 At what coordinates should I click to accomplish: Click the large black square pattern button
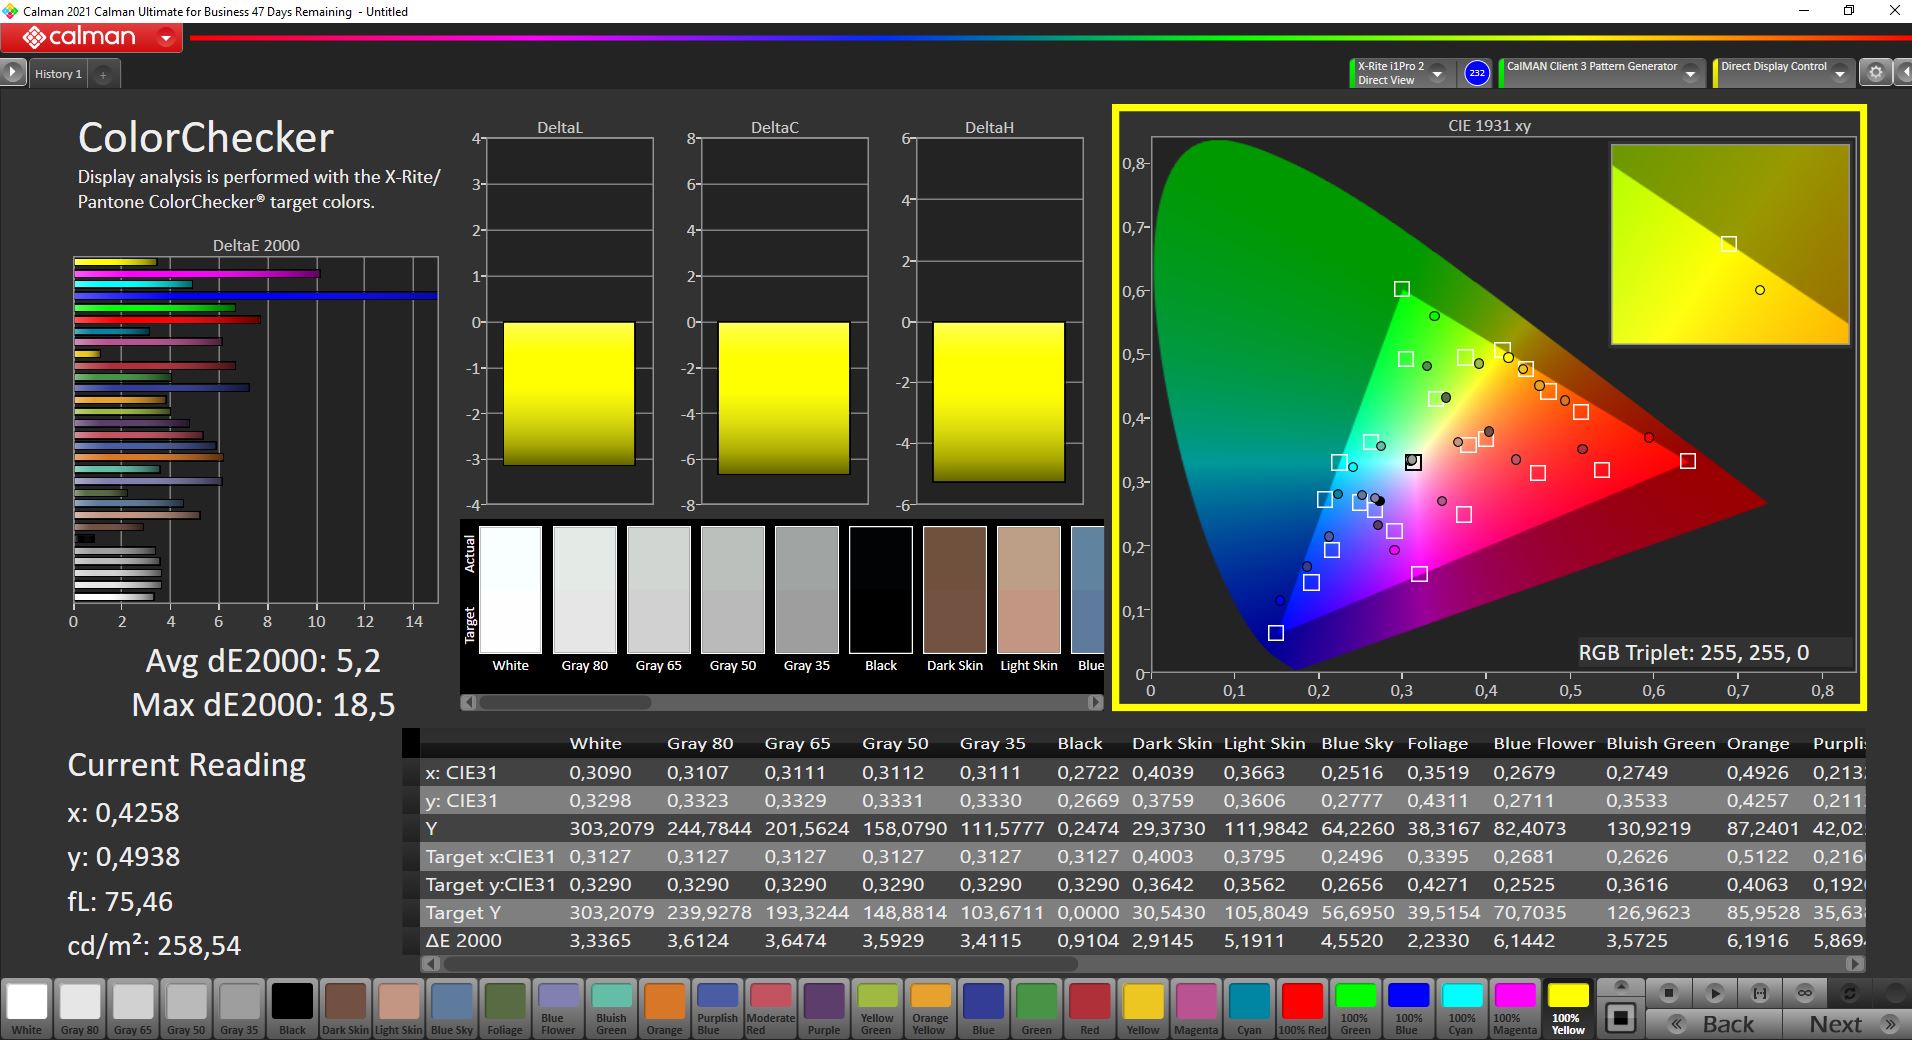pos(1620,1019)
